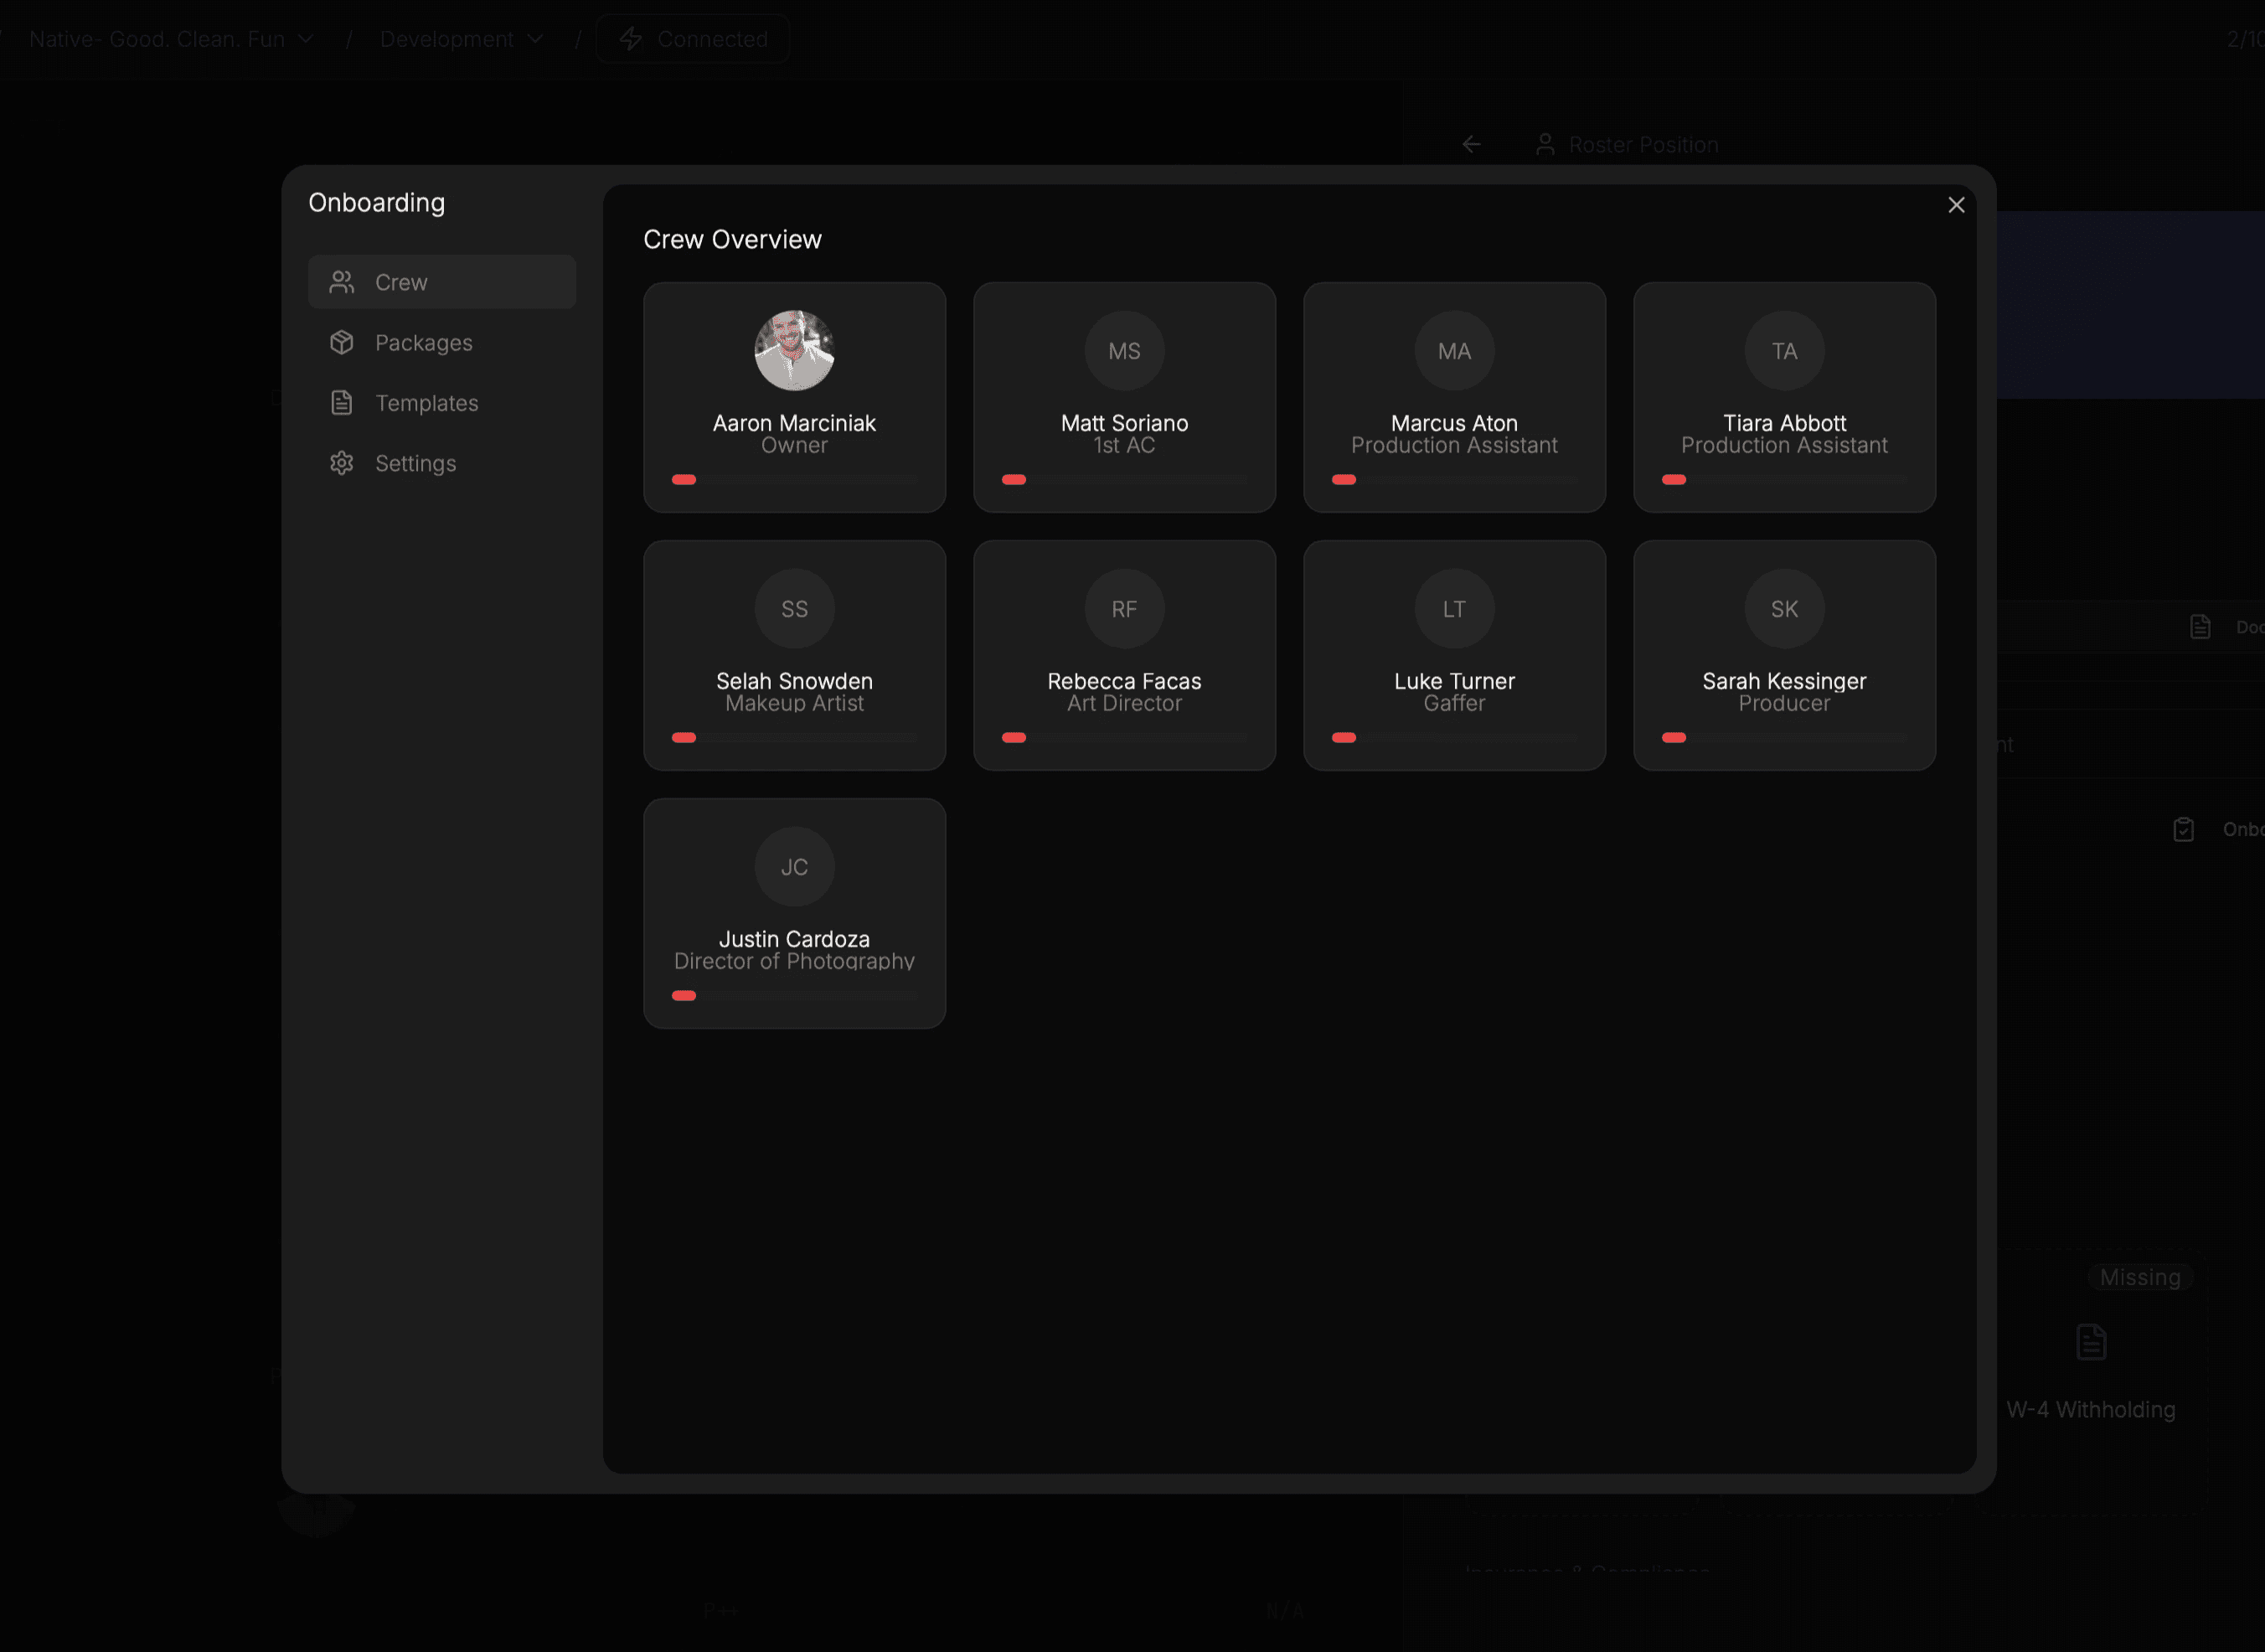Viewport: 2265px width, 1652px height.
Task: Switch to the Templates section
Action: click(426, 403)
